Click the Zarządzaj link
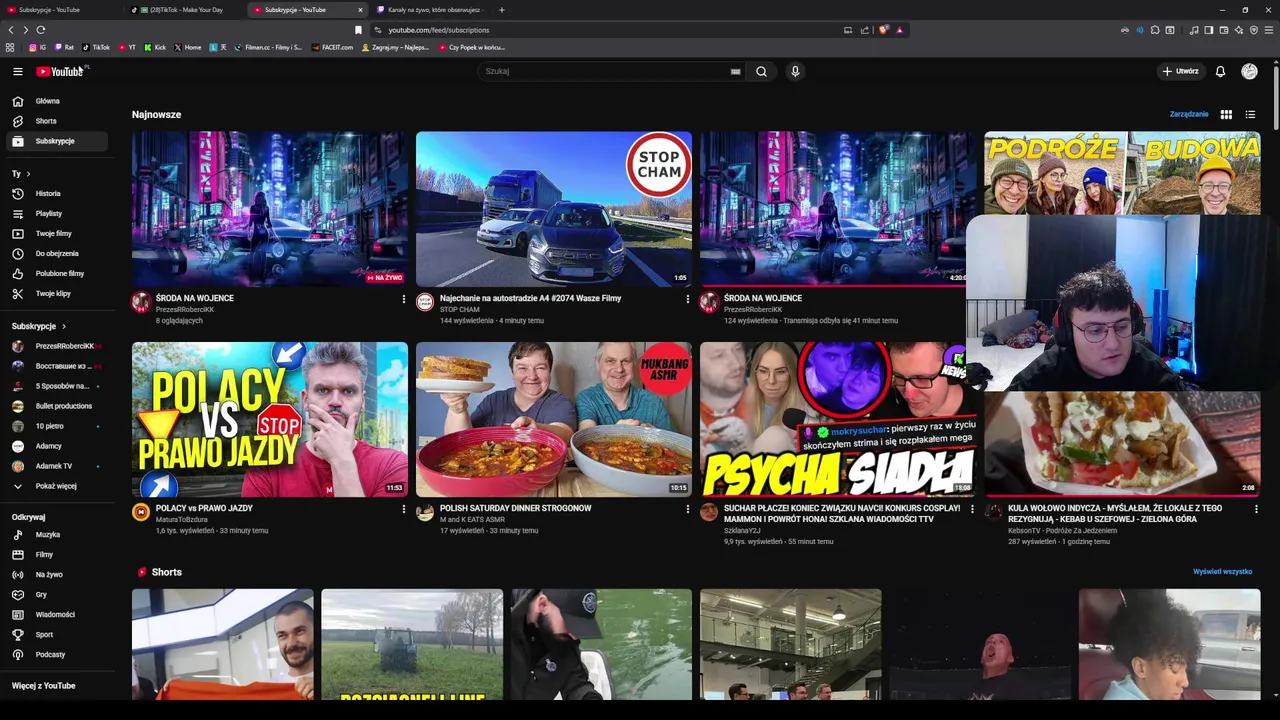Image resolution: width=1280 pixels, height=720 pixels. (x=1189, y=114)
